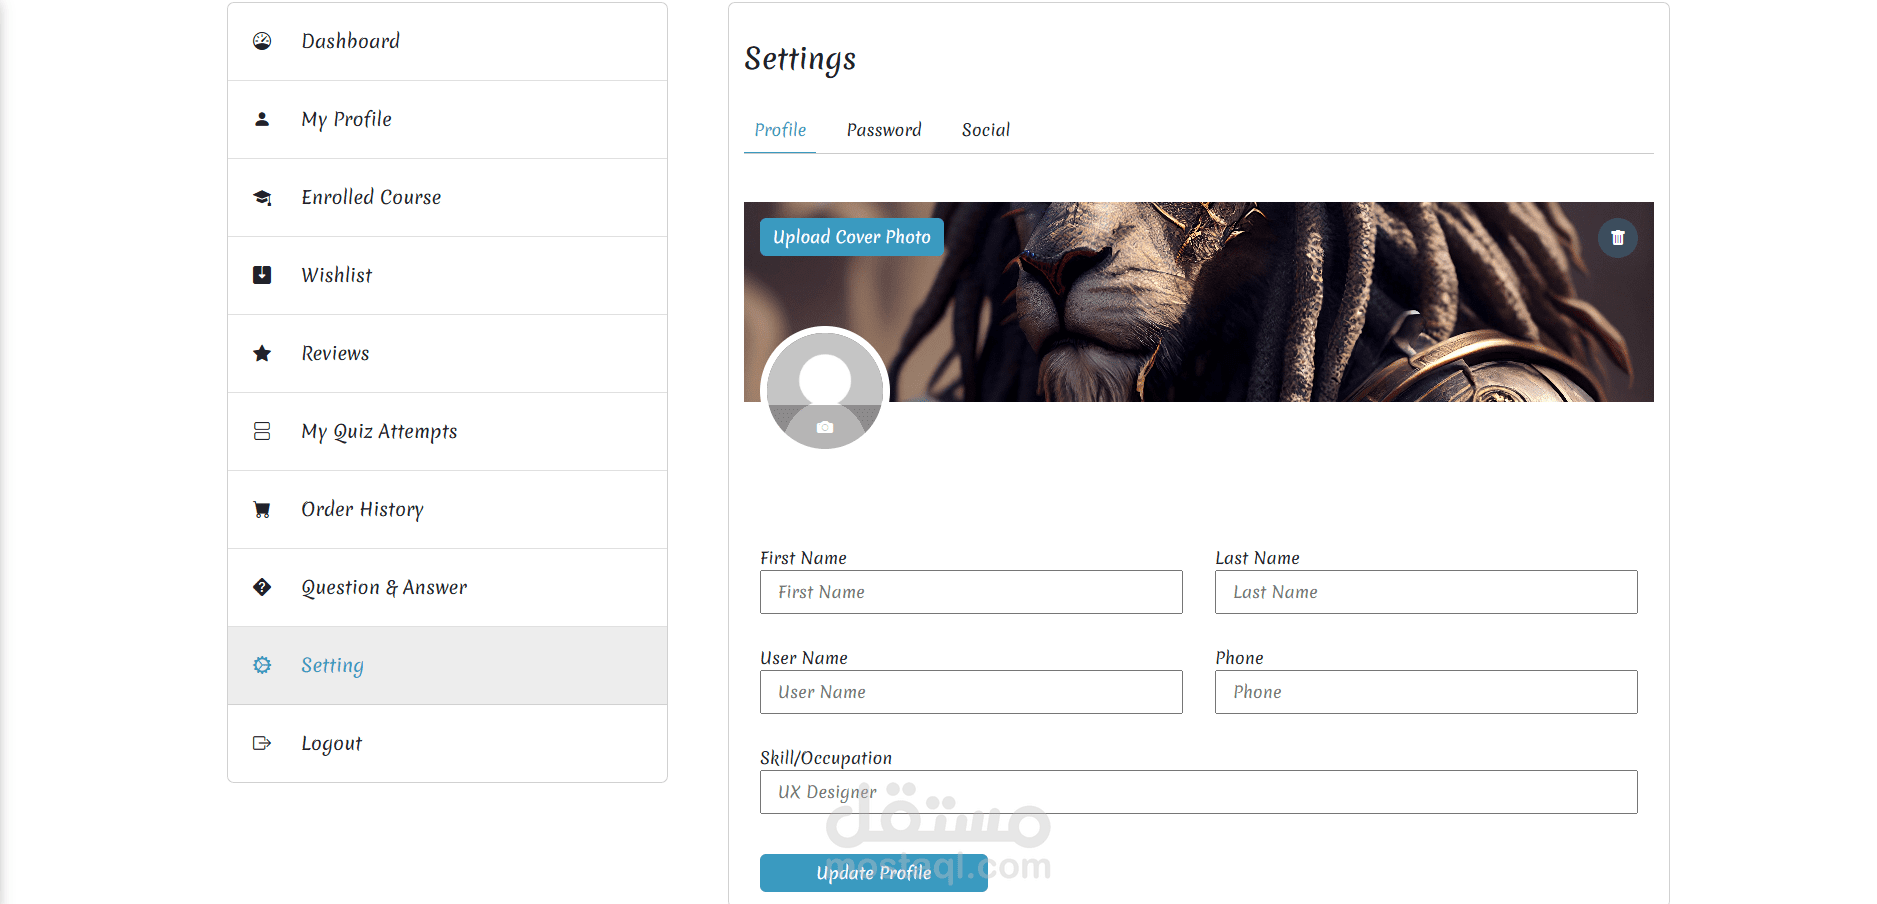Focus the First Name input field

971,592
